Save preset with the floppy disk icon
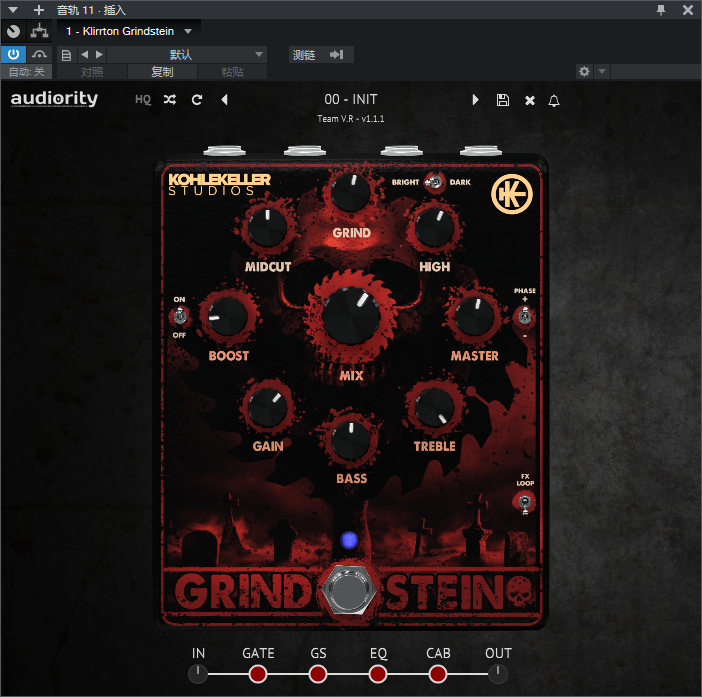The width and height of the screenshot is (702, 697). (503, 100)
